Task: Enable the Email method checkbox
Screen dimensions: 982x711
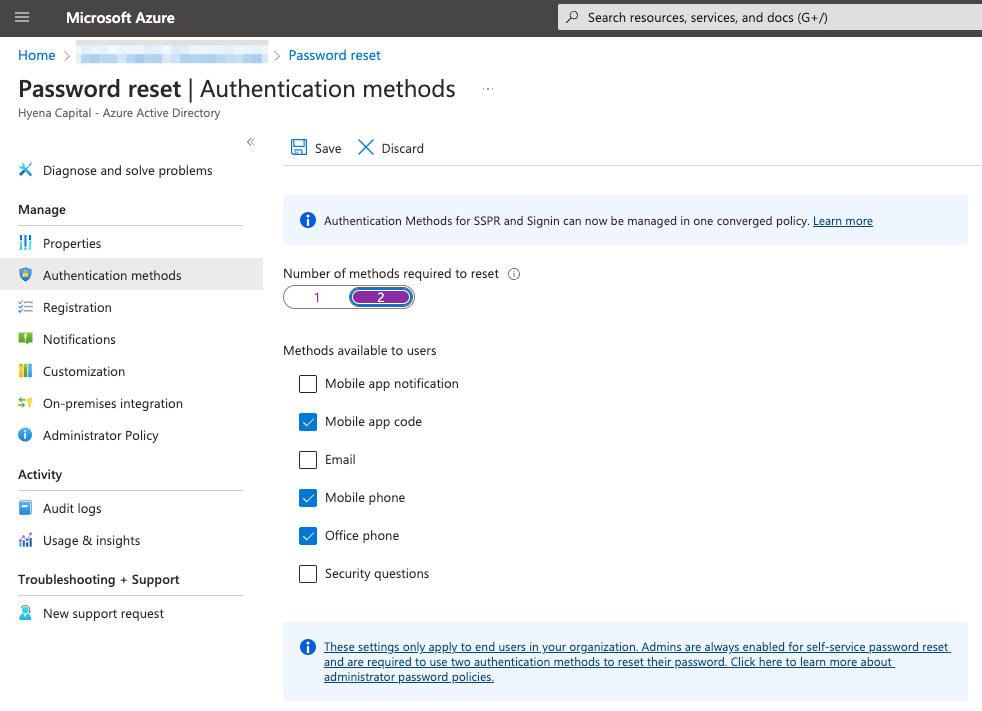Action: [308, 460]
